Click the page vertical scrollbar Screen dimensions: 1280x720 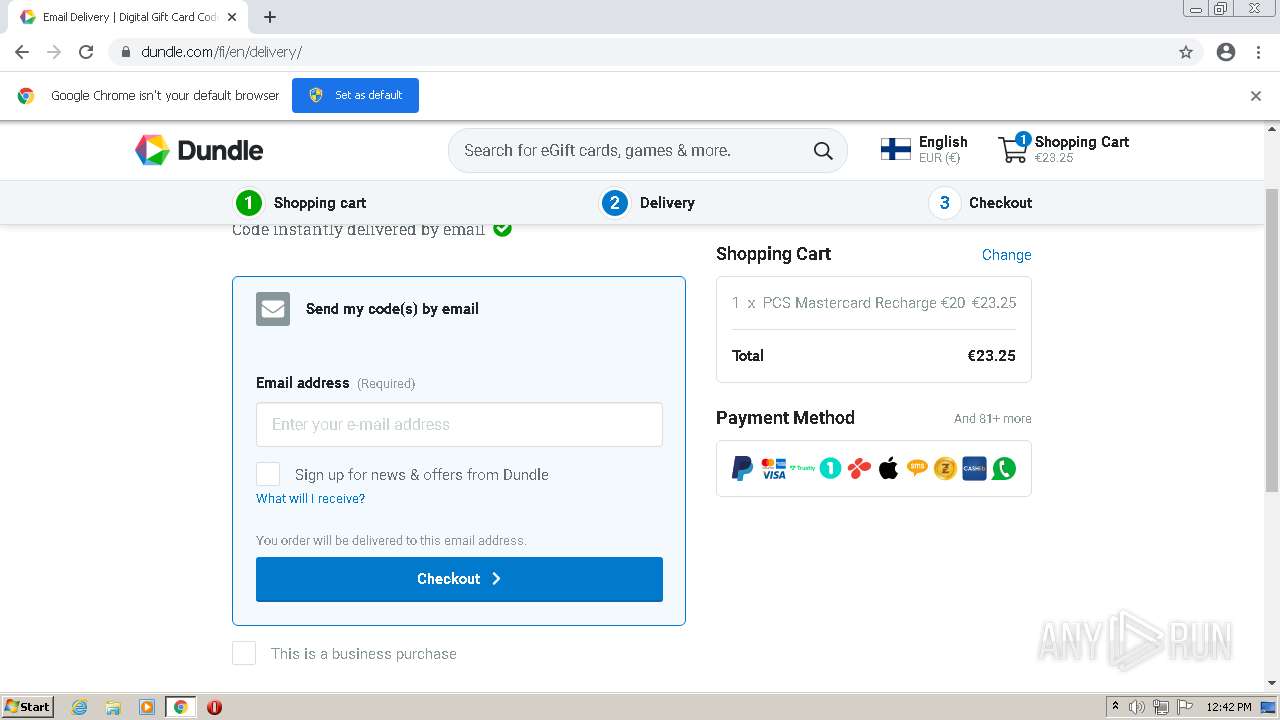1272,340
